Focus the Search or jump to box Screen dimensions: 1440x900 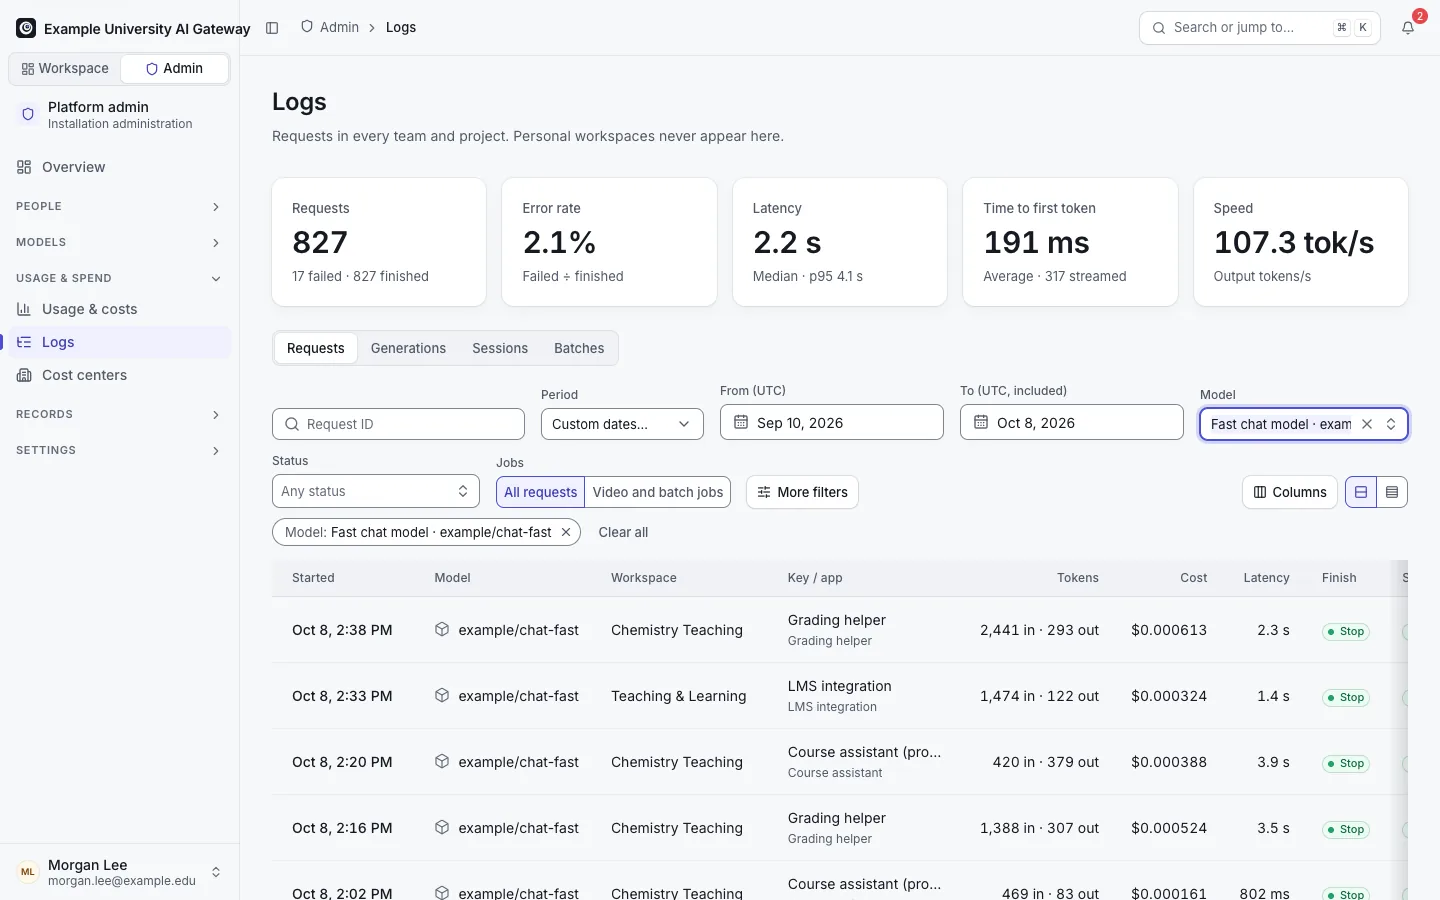(x=1260, y=28)
